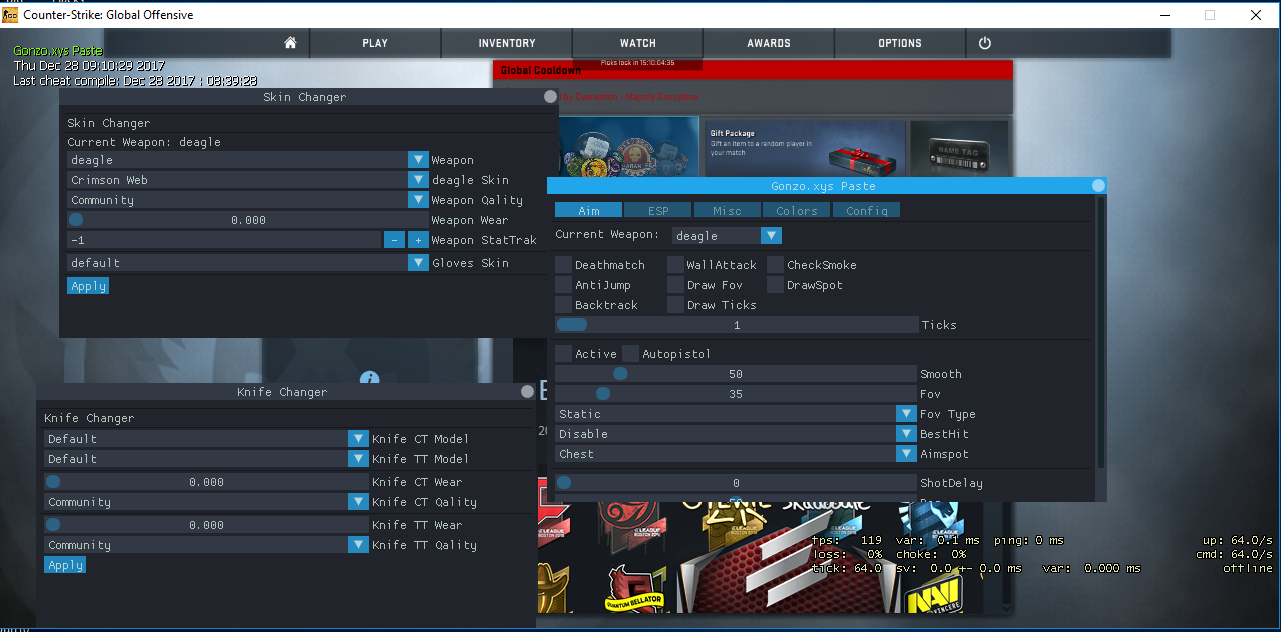Toggle the DrawSpot checkbox
The width and height of the screenshot is (1281, 632).
pyautogui.click(x=776, y=285)
